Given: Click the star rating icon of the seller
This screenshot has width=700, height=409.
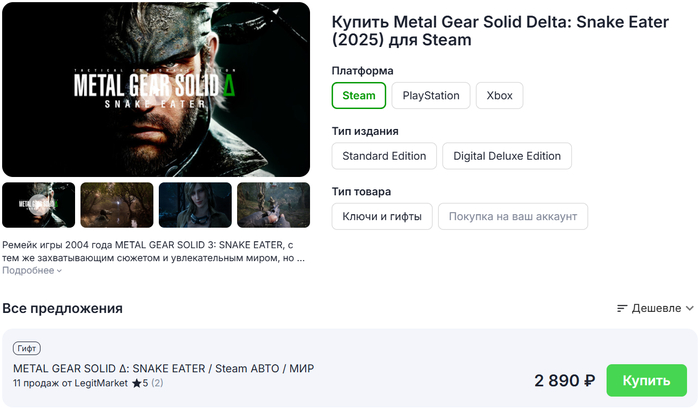Looking at the screenshot, I should (136, 383).
